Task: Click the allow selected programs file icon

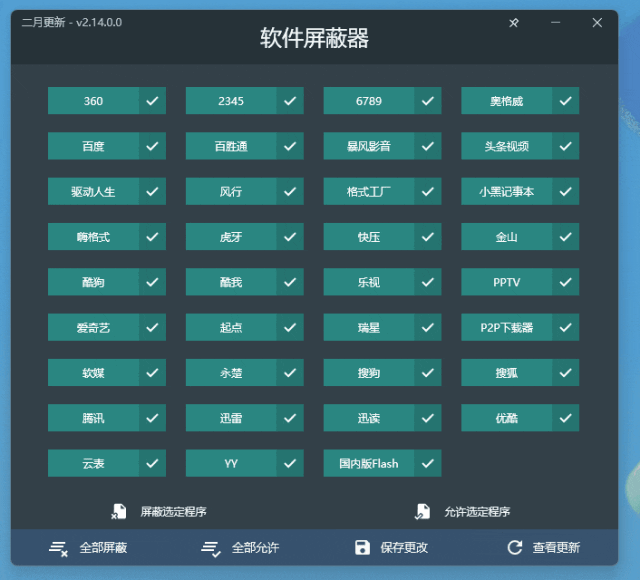Action: [422, 511]
